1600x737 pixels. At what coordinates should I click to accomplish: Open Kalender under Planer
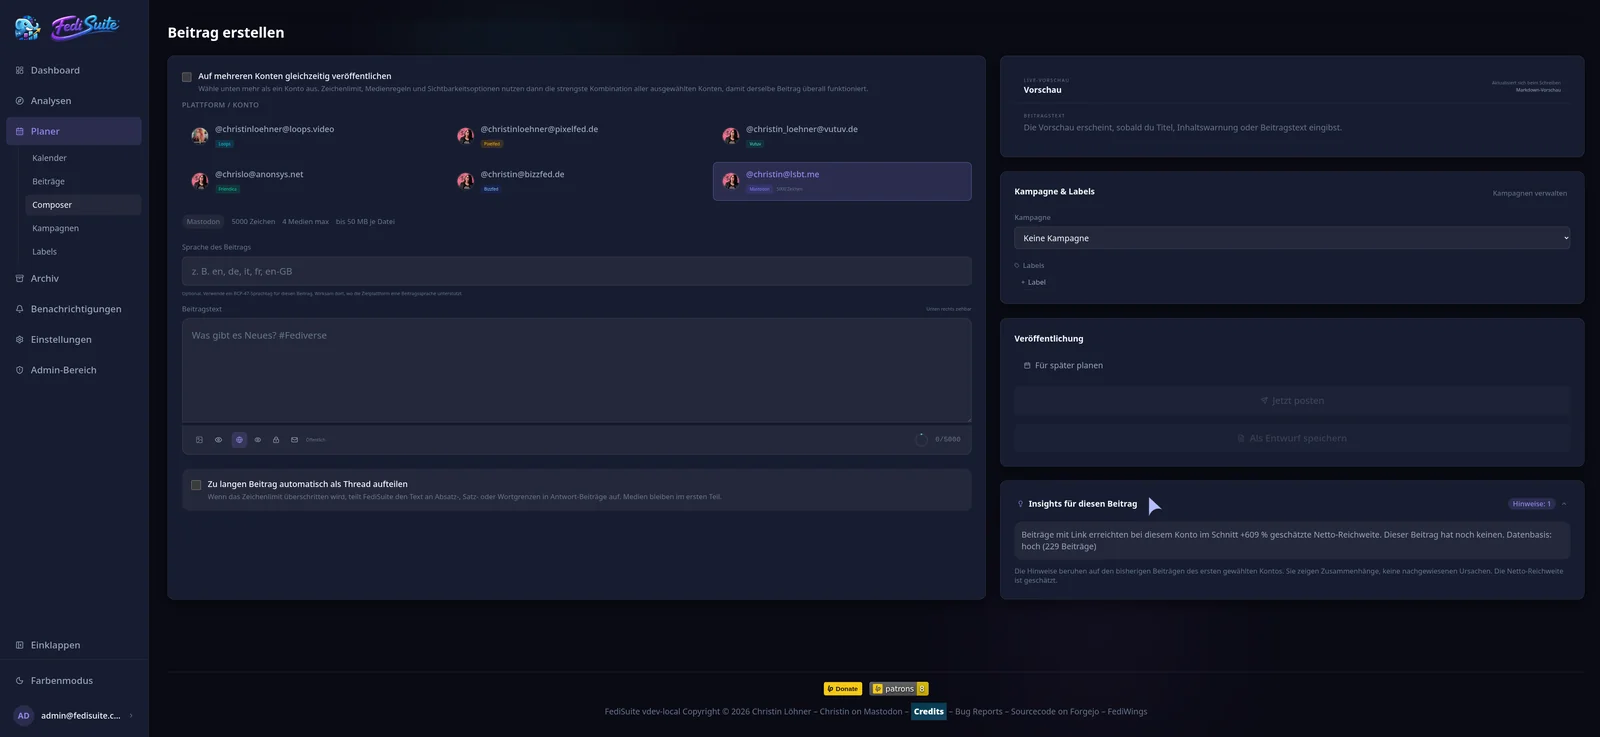(83, 158)
